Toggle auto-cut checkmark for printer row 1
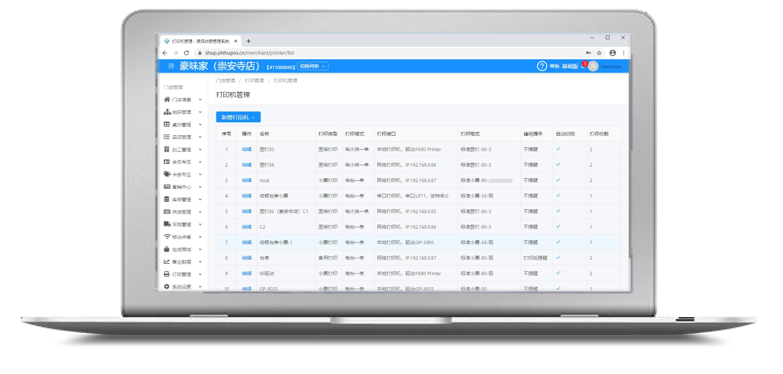The width and height of the screenshot is (783, 374). tap(558, 149)
